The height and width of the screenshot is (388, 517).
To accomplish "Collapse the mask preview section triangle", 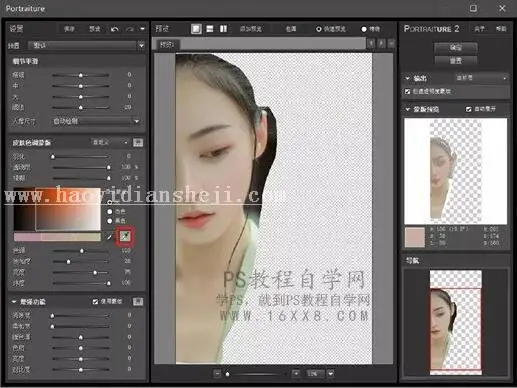I will tap(407, 109).
